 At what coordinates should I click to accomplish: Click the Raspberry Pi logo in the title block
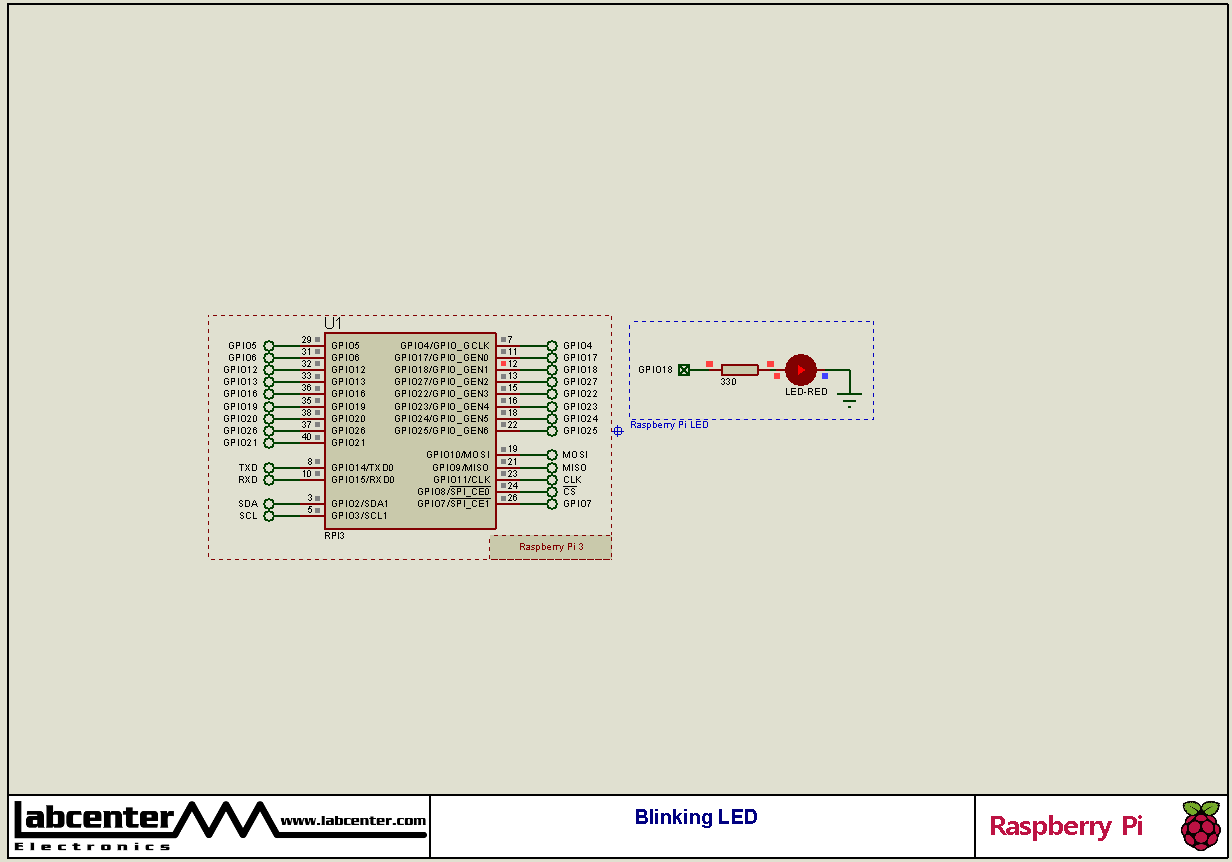coord(1201,827)
